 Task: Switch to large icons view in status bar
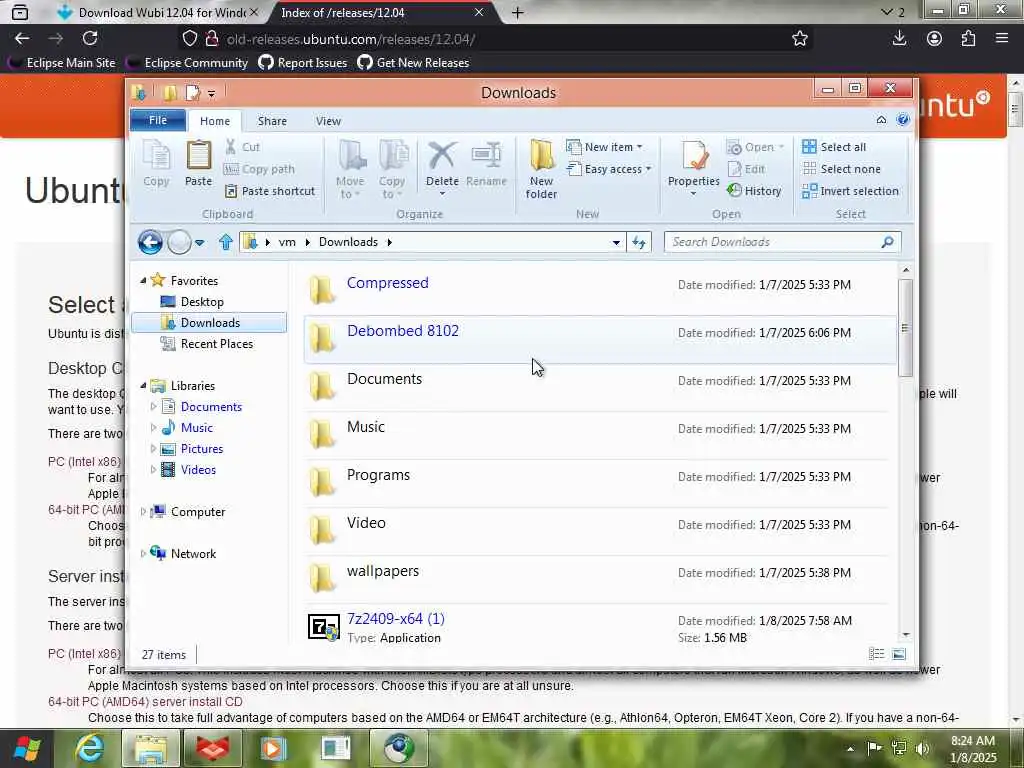click(899, 654)
